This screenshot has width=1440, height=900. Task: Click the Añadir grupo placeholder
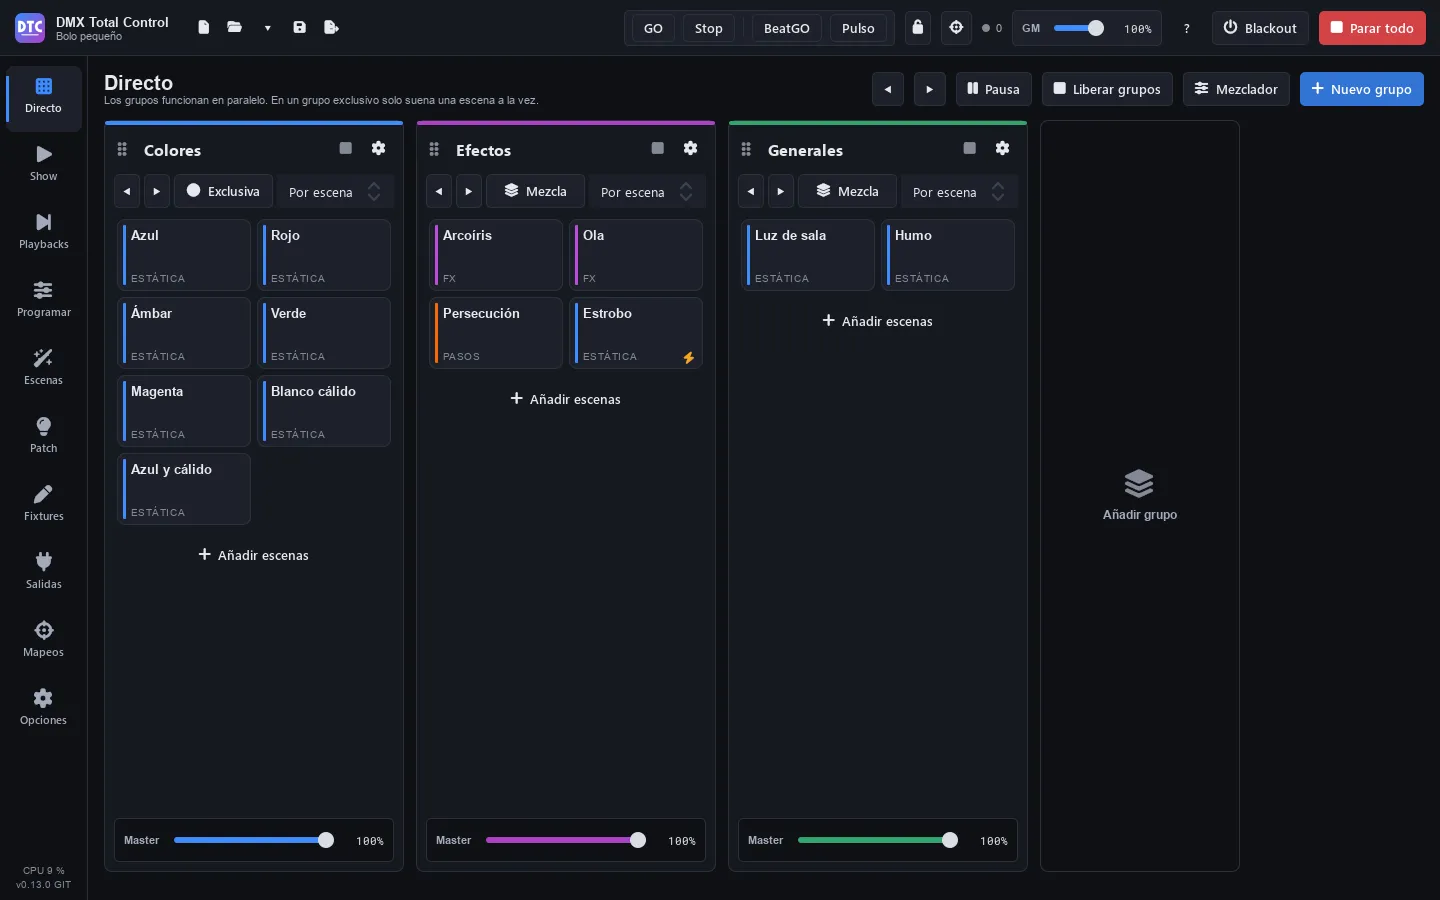click(1140, 496)
